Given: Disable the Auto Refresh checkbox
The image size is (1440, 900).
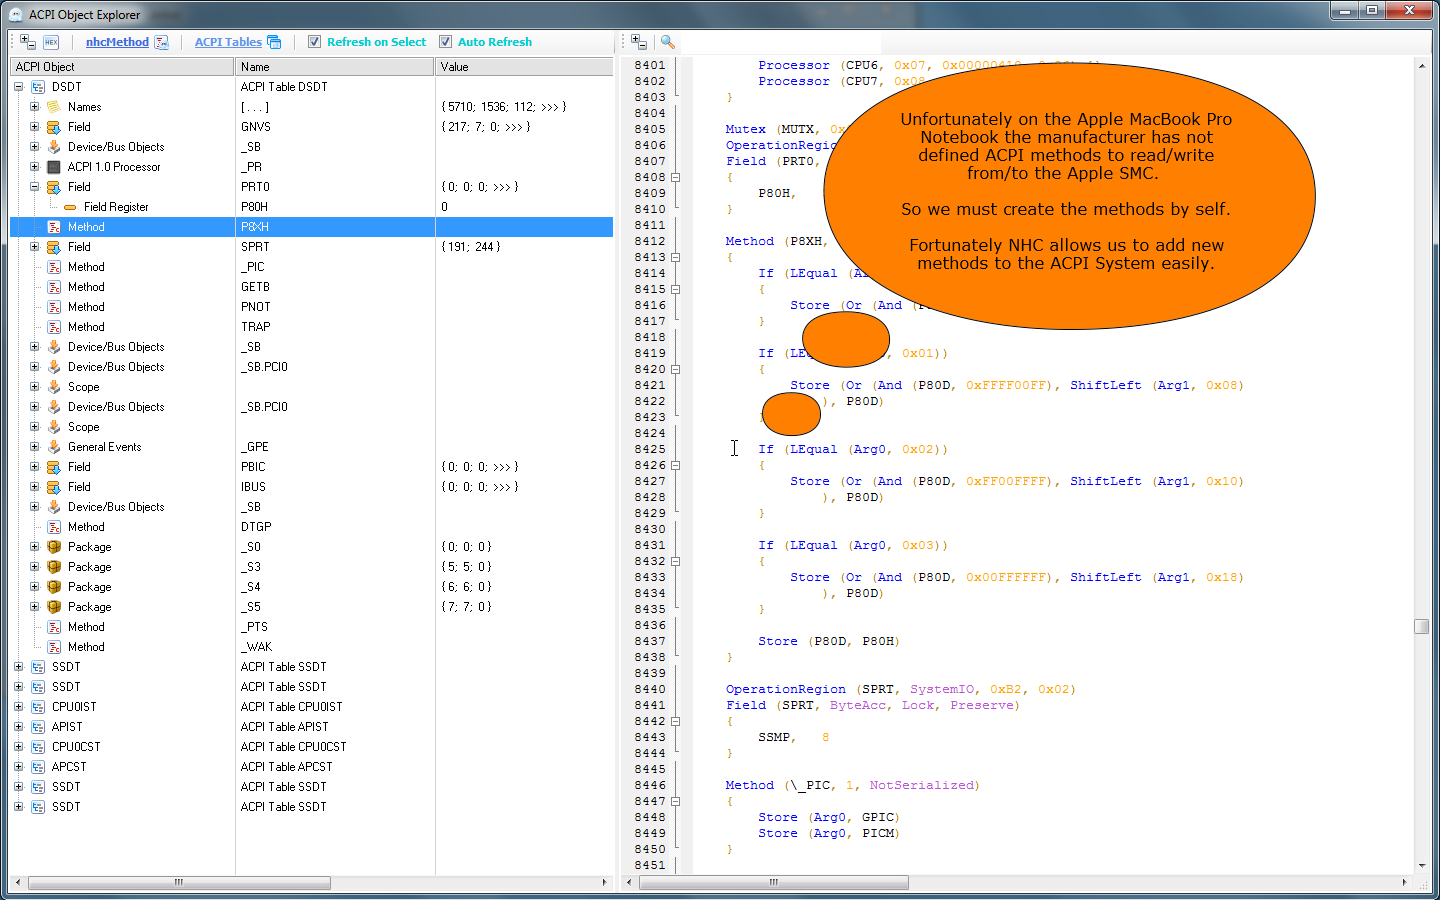Looking at the screenshot, I should (x=446, y=42).
